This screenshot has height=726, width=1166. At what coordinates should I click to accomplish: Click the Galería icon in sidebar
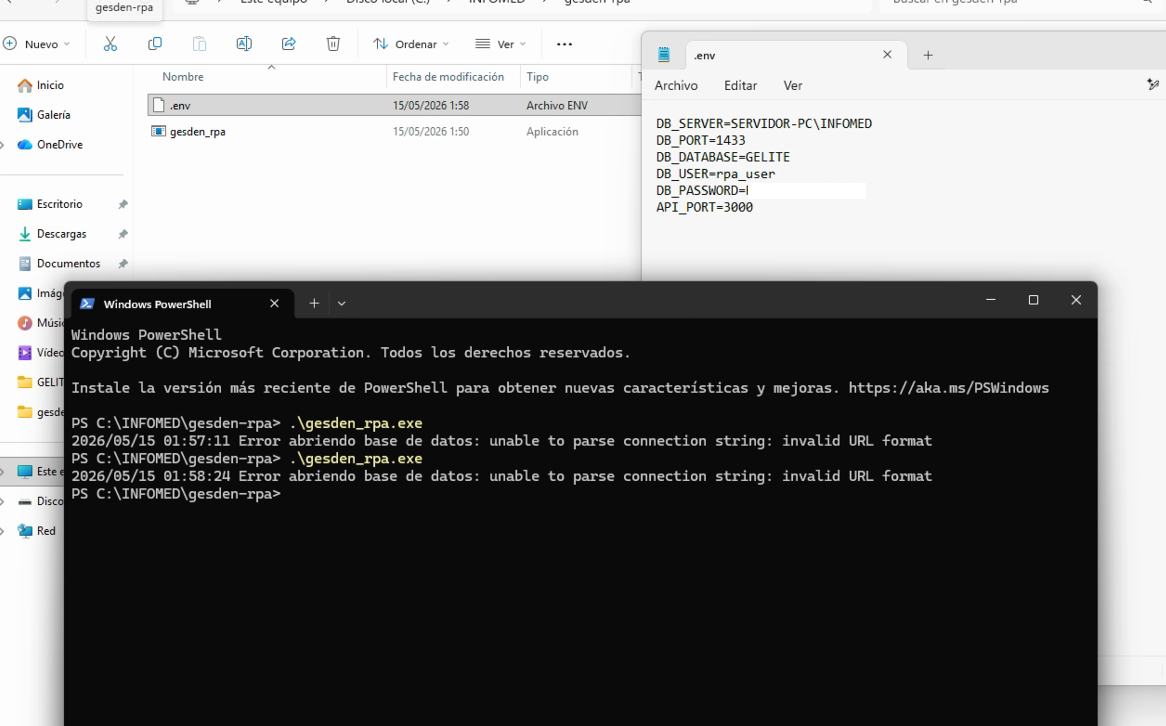pos(25,115)
